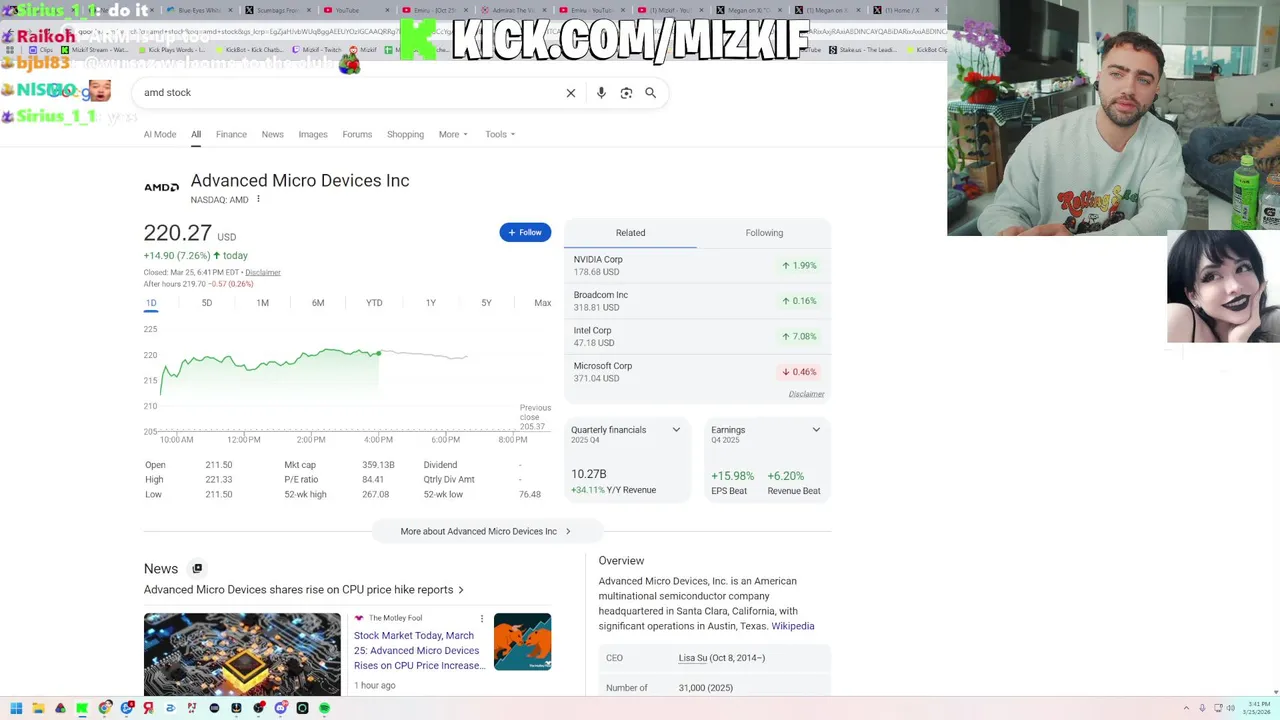Select the Forums search tab
The height and width of the screenshot is (720, 1280).
[x=357, y=134]
